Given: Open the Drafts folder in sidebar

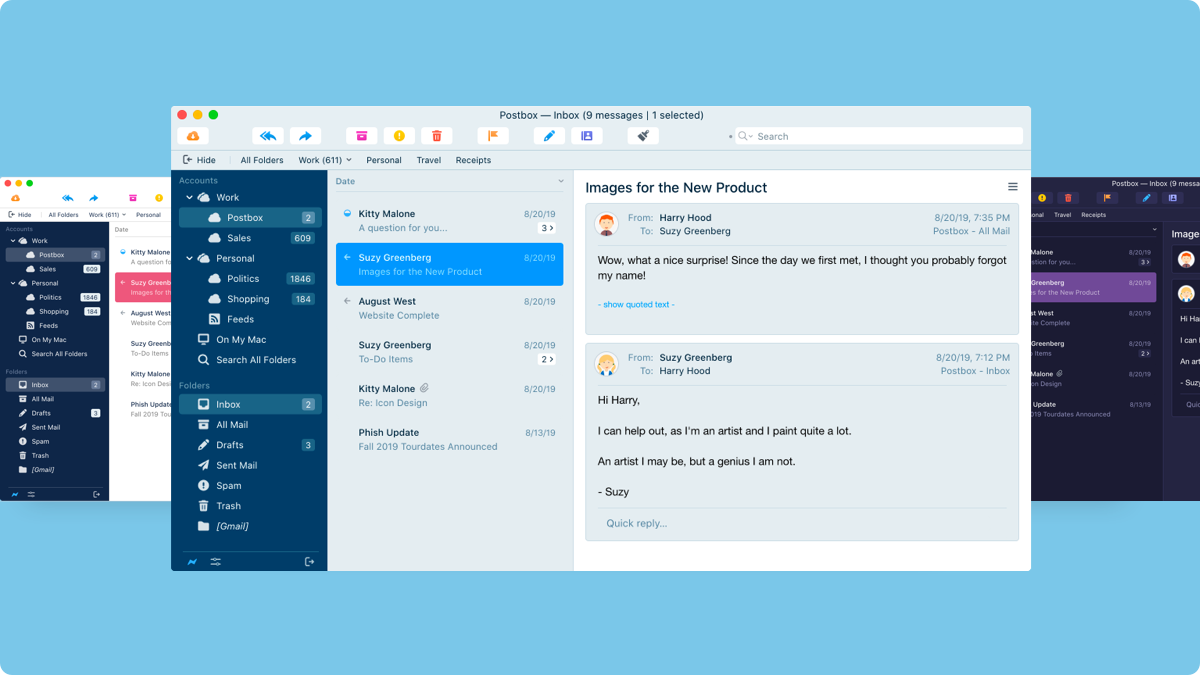Looking at the screenshot, I should pos(230,445).
